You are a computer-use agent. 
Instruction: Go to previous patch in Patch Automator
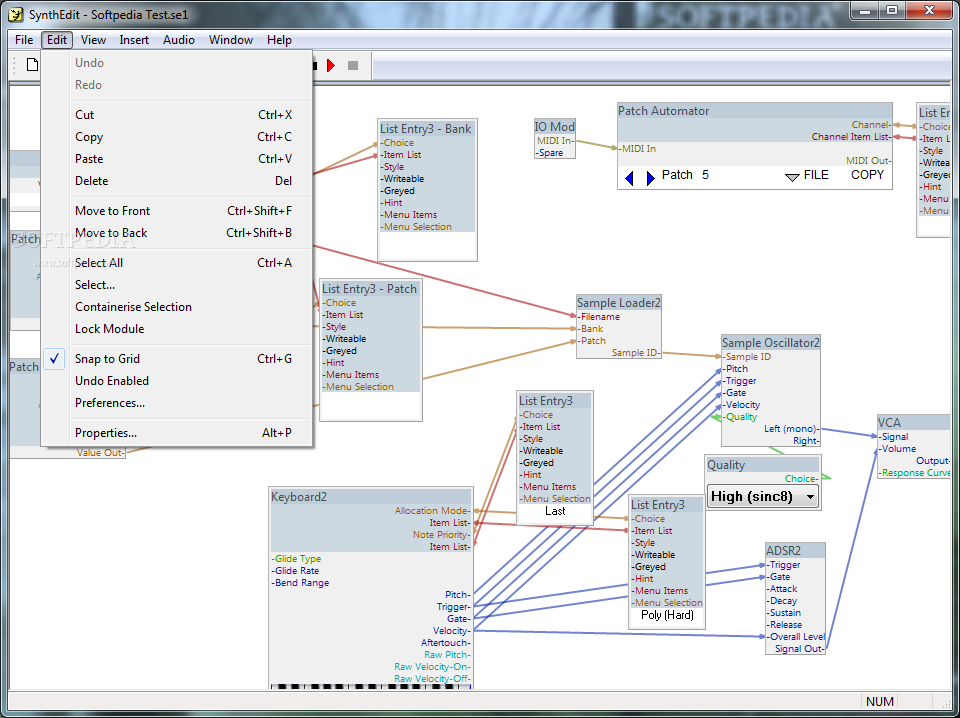(x=630, y=177)
